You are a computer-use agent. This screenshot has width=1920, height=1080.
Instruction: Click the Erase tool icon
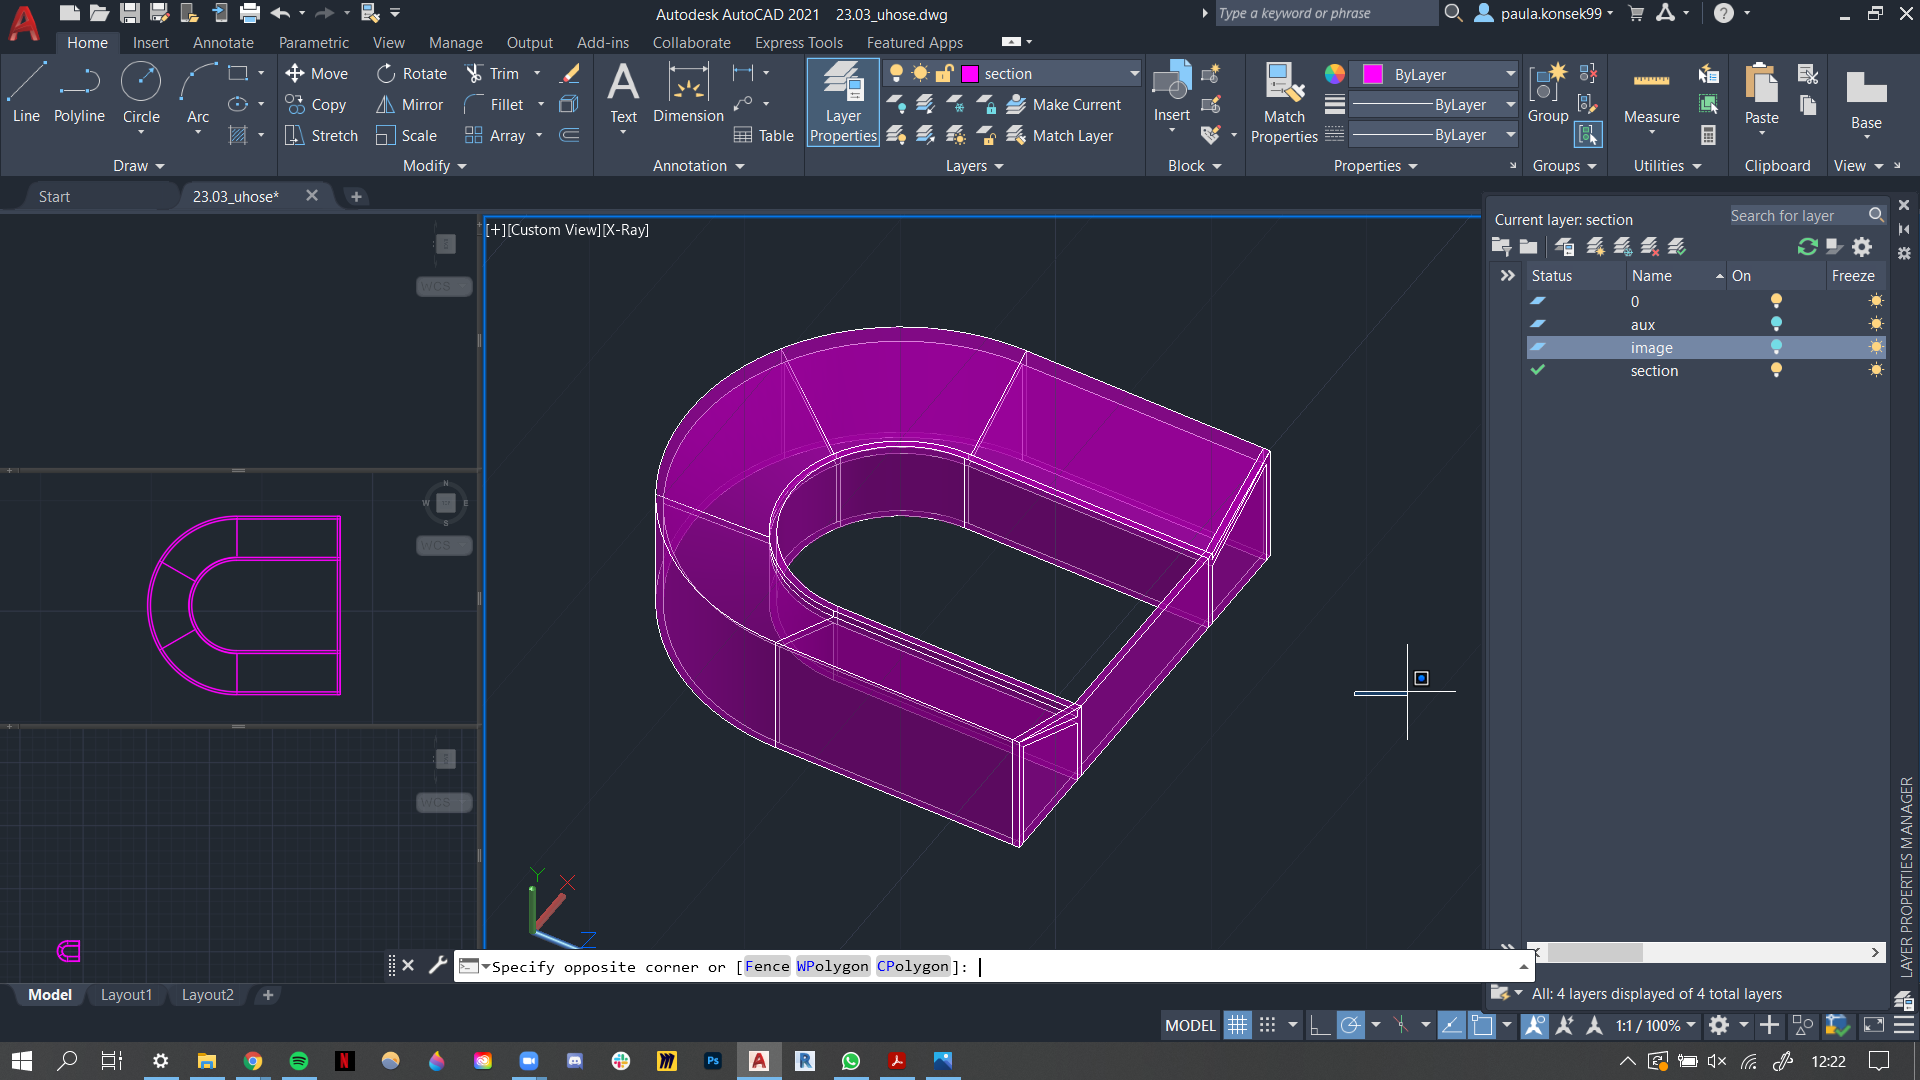[570, 73]
